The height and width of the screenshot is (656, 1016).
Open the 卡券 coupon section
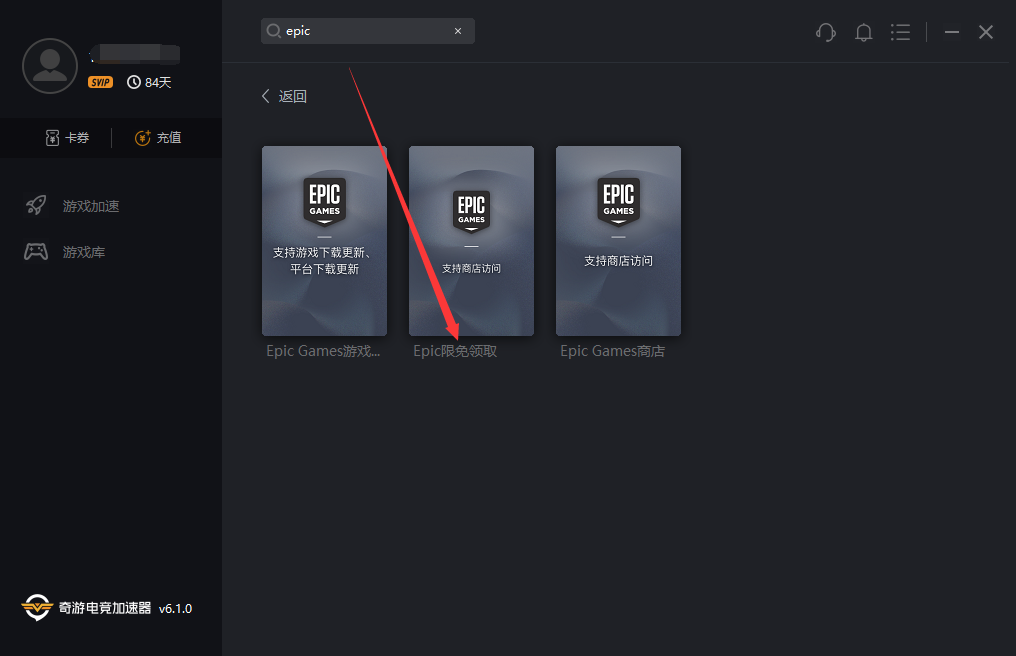point(67,138)
